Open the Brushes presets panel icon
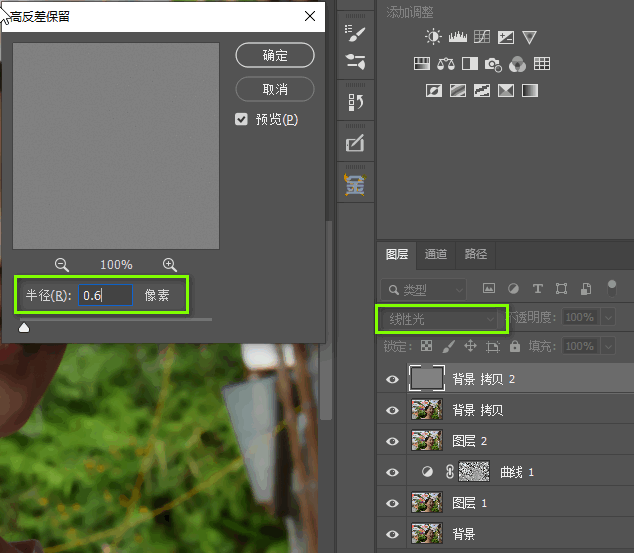 click(x=355, y=62)
